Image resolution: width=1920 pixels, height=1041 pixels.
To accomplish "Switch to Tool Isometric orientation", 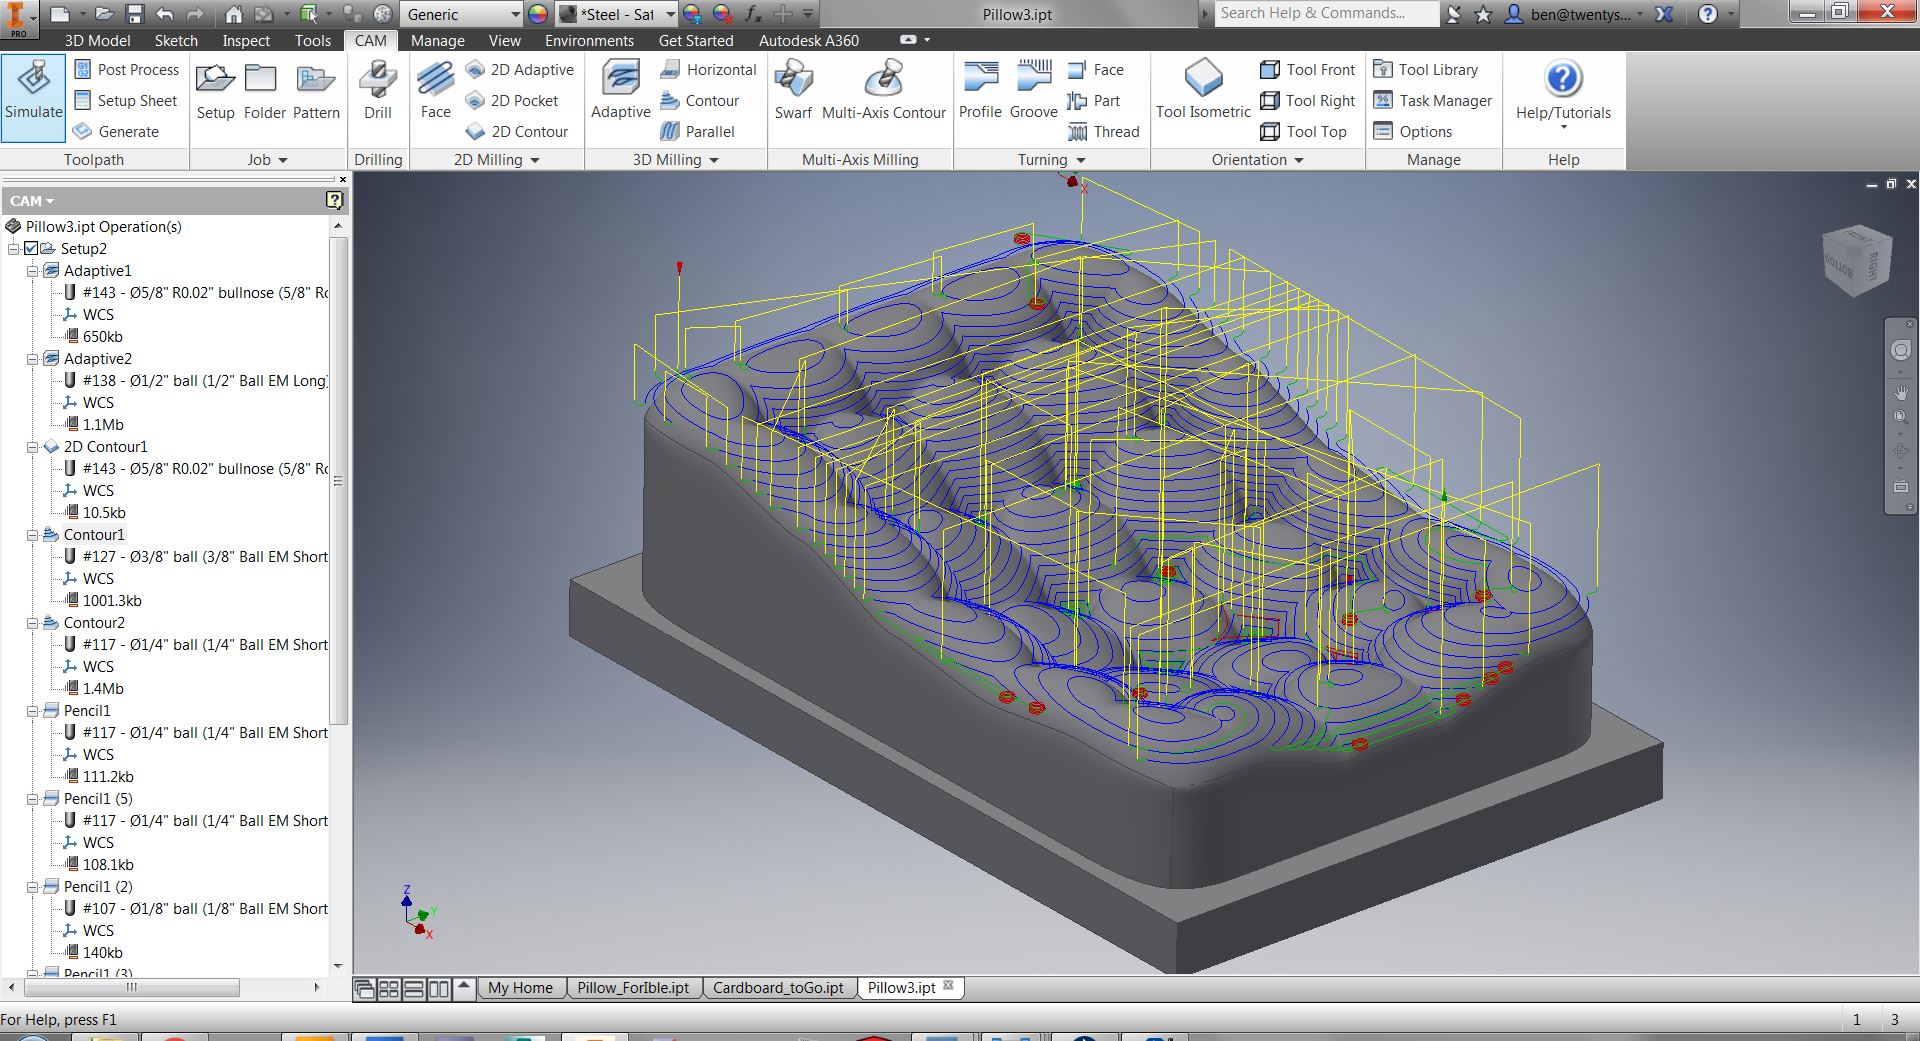I will pos(1203,92).
